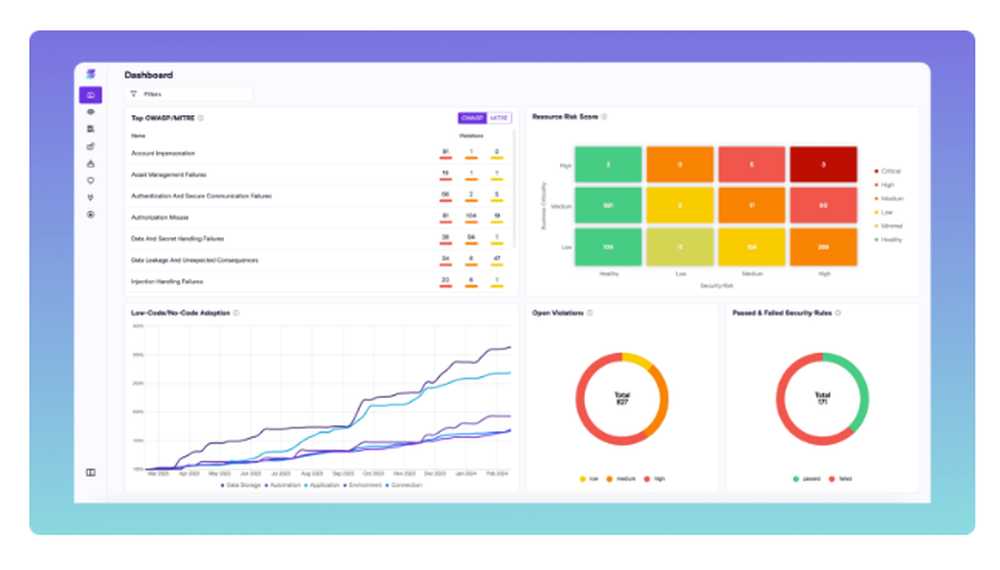Open the eye icon in the sidebar
Screen dimensions: 1000x570
tap(91, 112)
